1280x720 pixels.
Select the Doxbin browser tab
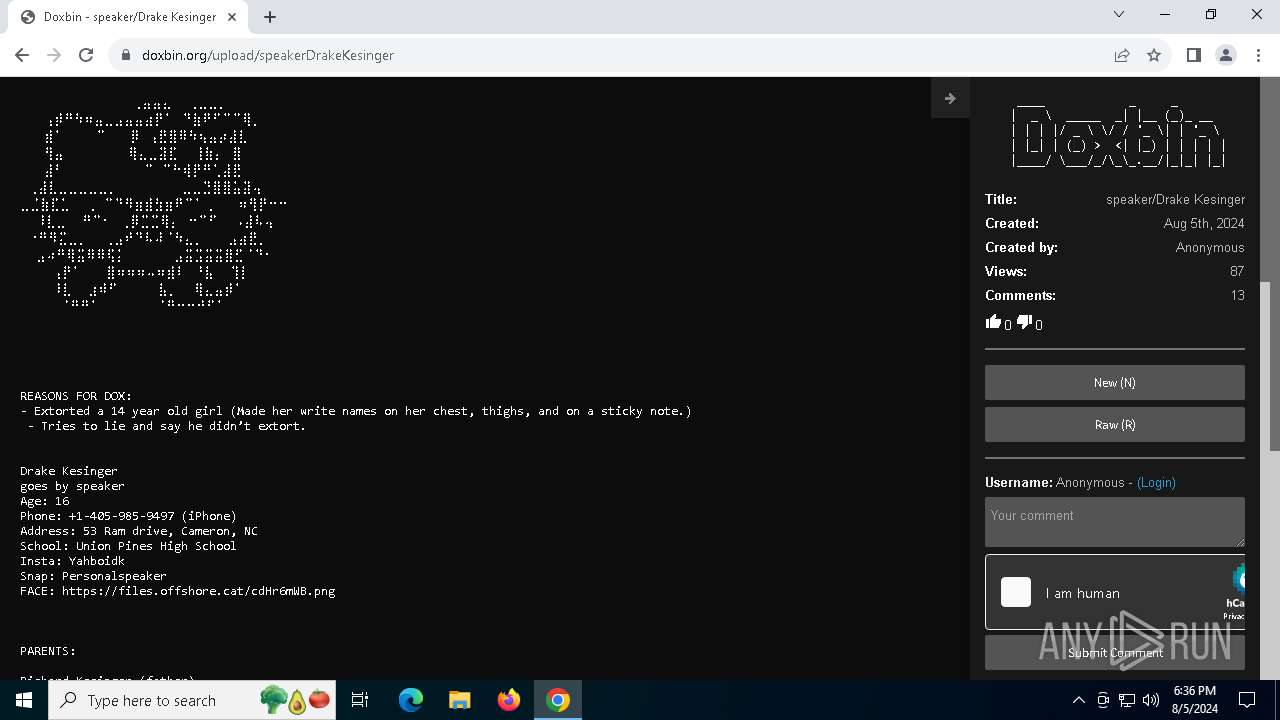[x=128, y=17]
